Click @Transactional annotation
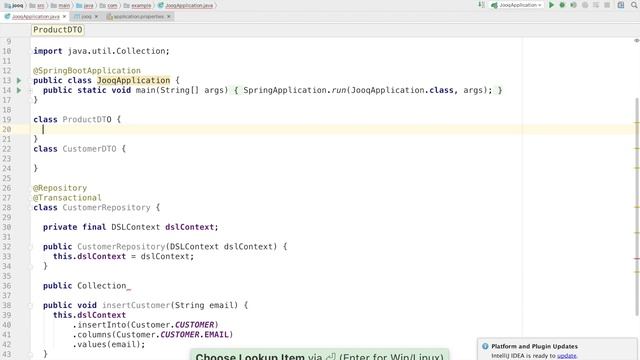Screen dimensions: 640x360 pyautogui.click(x=67, y=198)
